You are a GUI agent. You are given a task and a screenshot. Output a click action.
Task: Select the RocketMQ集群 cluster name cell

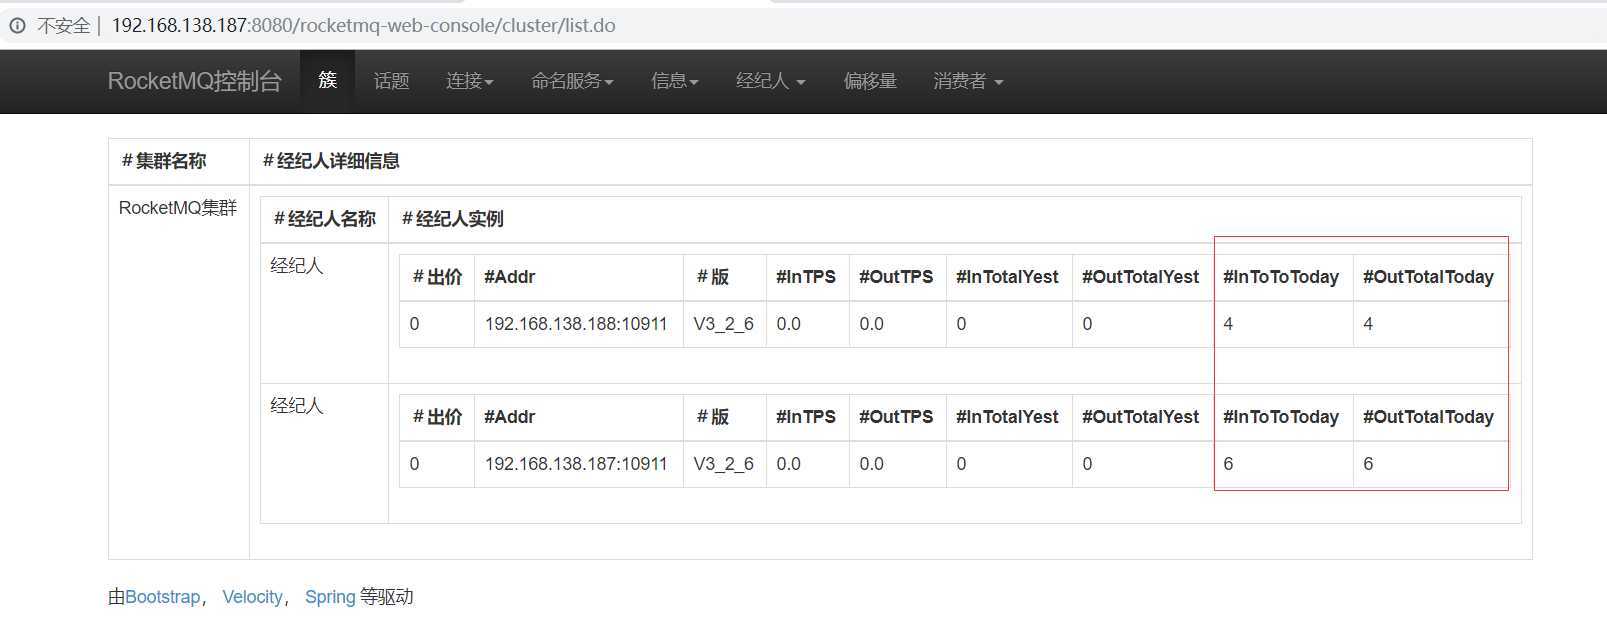(178, 208)
